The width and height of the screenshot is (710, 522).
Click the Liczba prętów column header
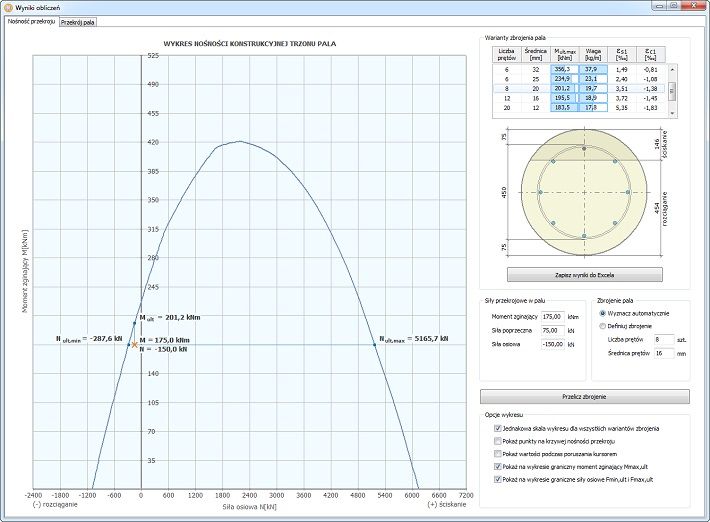[x=507, y=54]
